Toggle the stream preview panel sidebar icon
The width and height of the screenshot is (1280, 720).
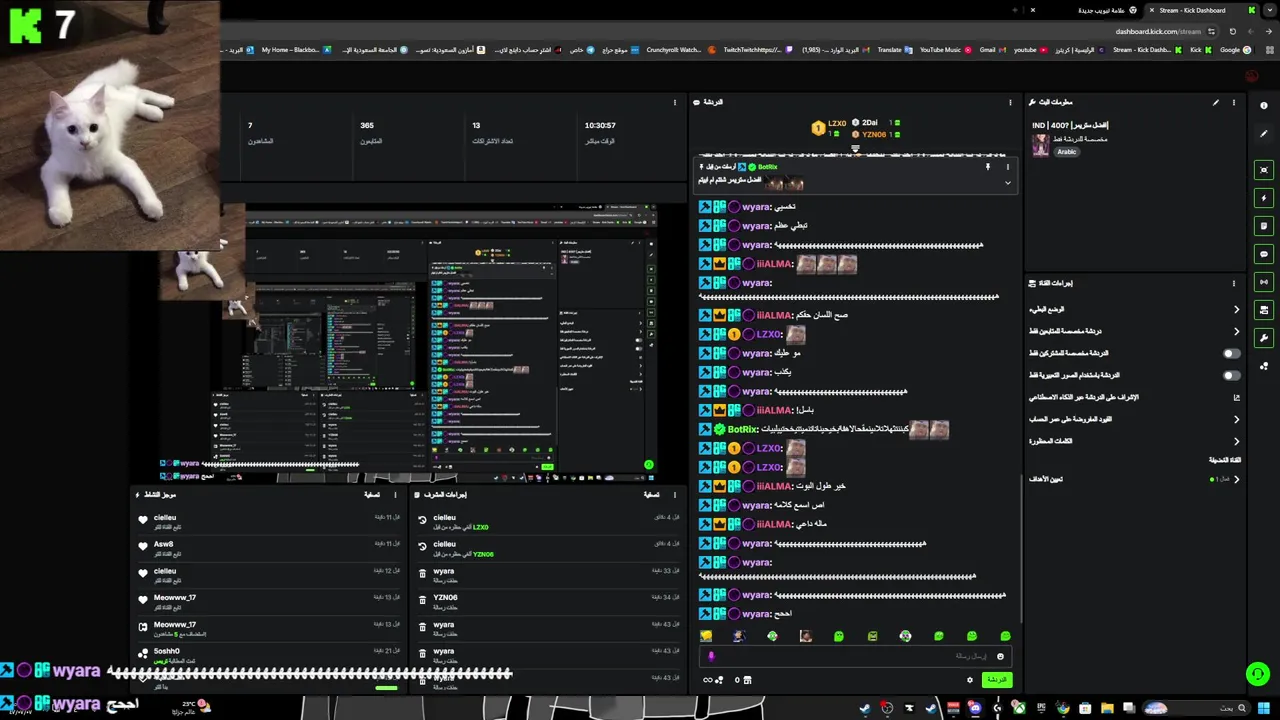click(x=1264, y=171)
